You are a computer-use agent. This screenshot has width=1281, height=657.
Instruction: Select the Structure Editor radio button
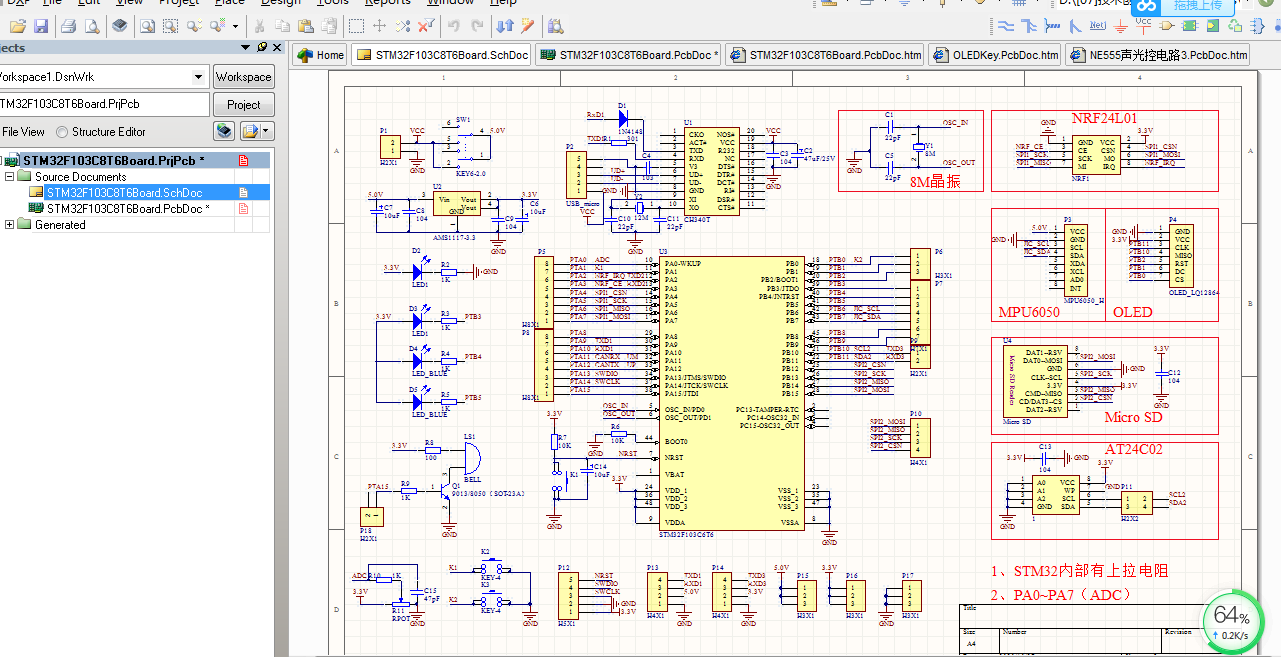pos(63,132)
